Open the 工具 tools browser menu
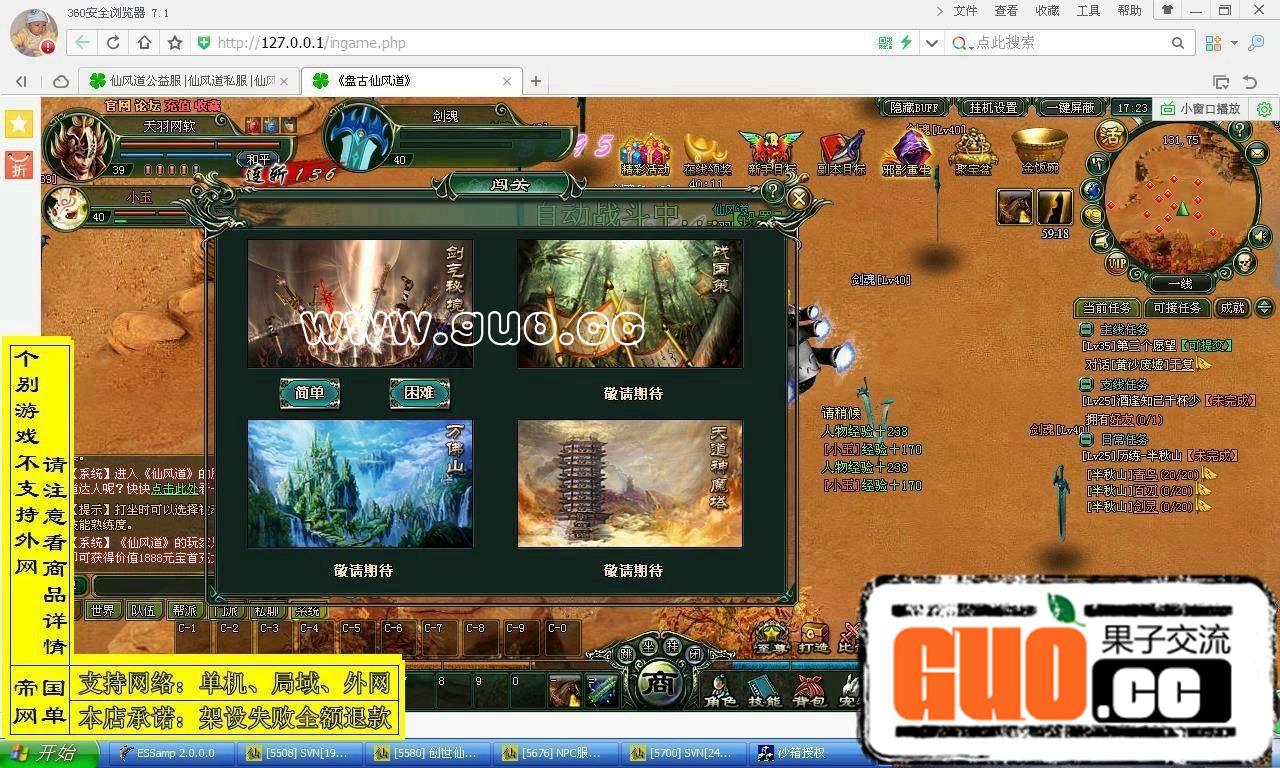Viewport: 1280px width, 768px height. (1088, 11)
